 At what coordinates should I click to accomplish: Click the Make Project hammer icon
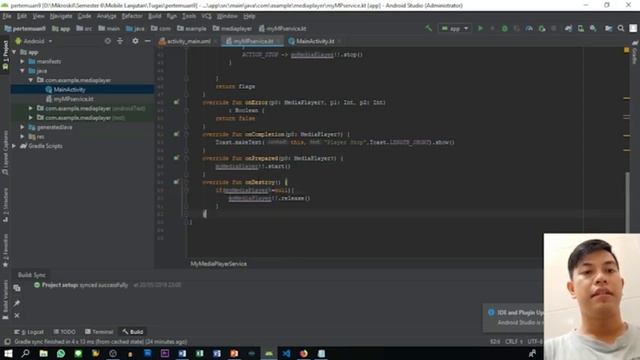pos(428,29)
